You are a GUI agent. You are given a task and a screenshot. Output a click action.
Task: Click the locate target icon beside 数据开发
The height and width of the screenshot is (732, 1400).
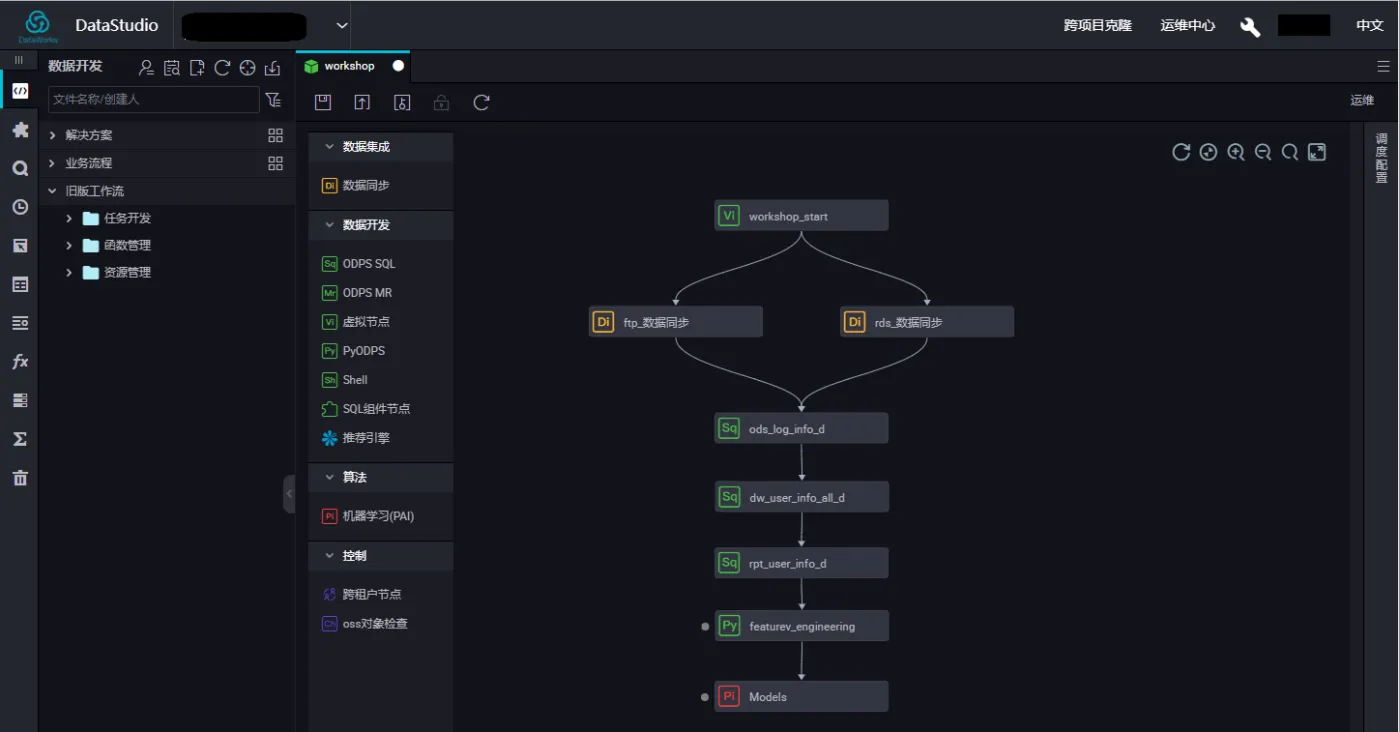(x=247, y=68)
